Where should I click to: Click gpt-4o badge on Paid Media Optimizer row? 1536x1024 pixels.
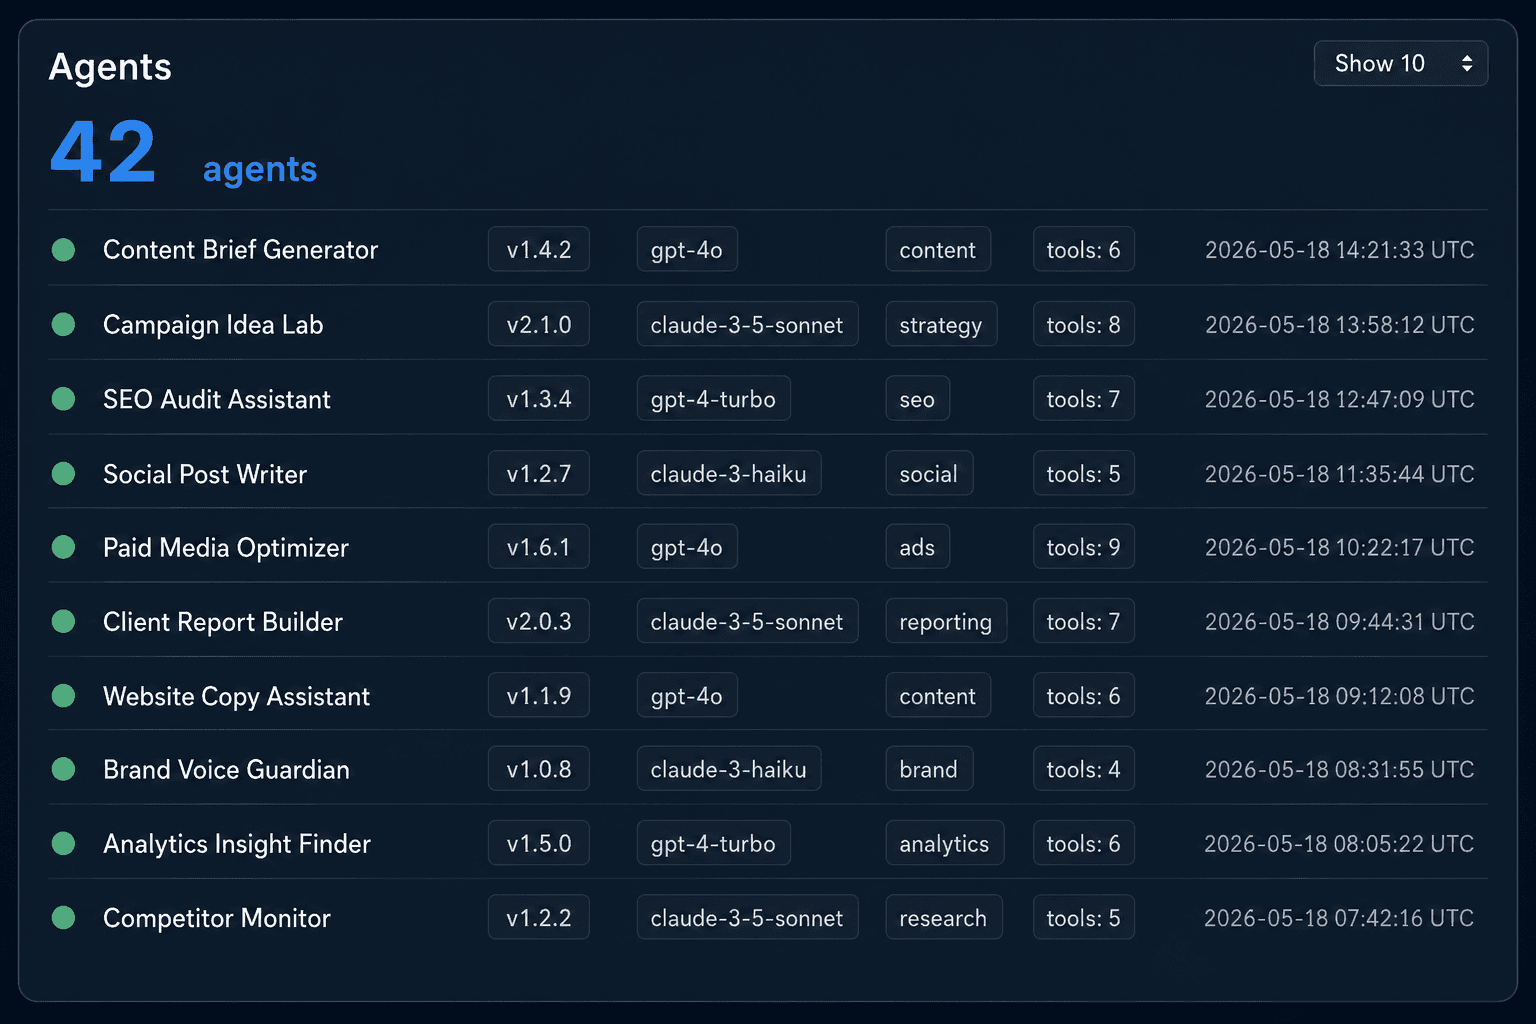(687, 547)
